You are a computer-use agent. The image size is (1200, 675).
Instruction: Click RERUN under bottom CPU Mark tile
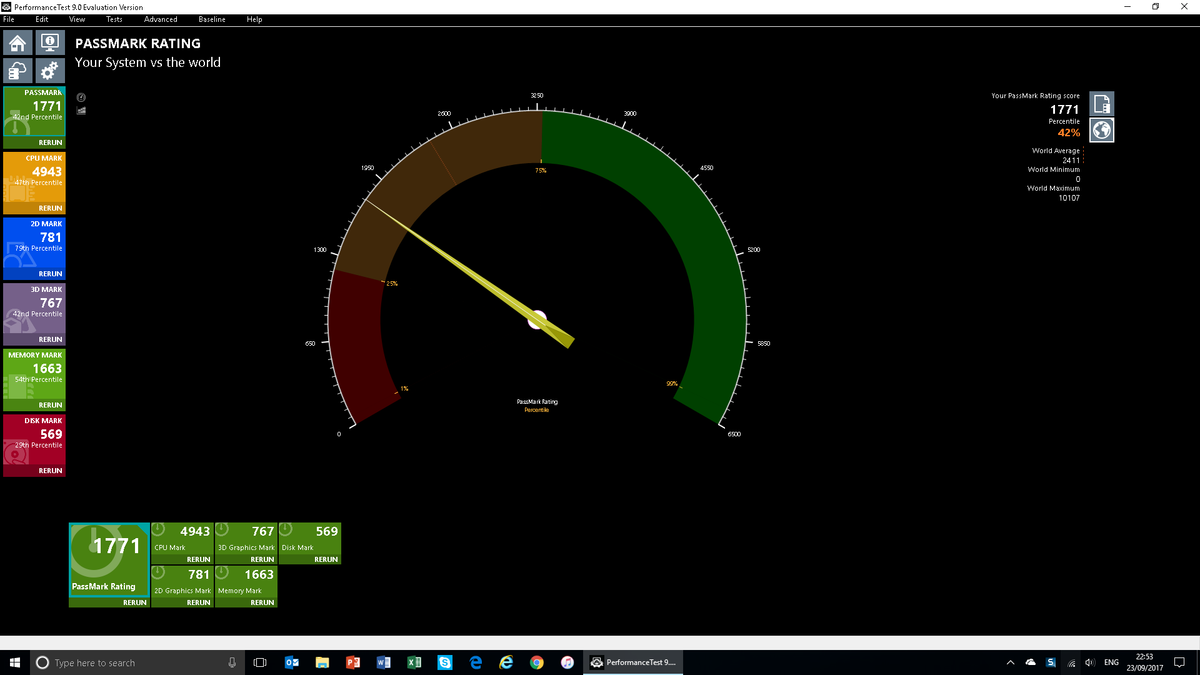coord(198,560)
